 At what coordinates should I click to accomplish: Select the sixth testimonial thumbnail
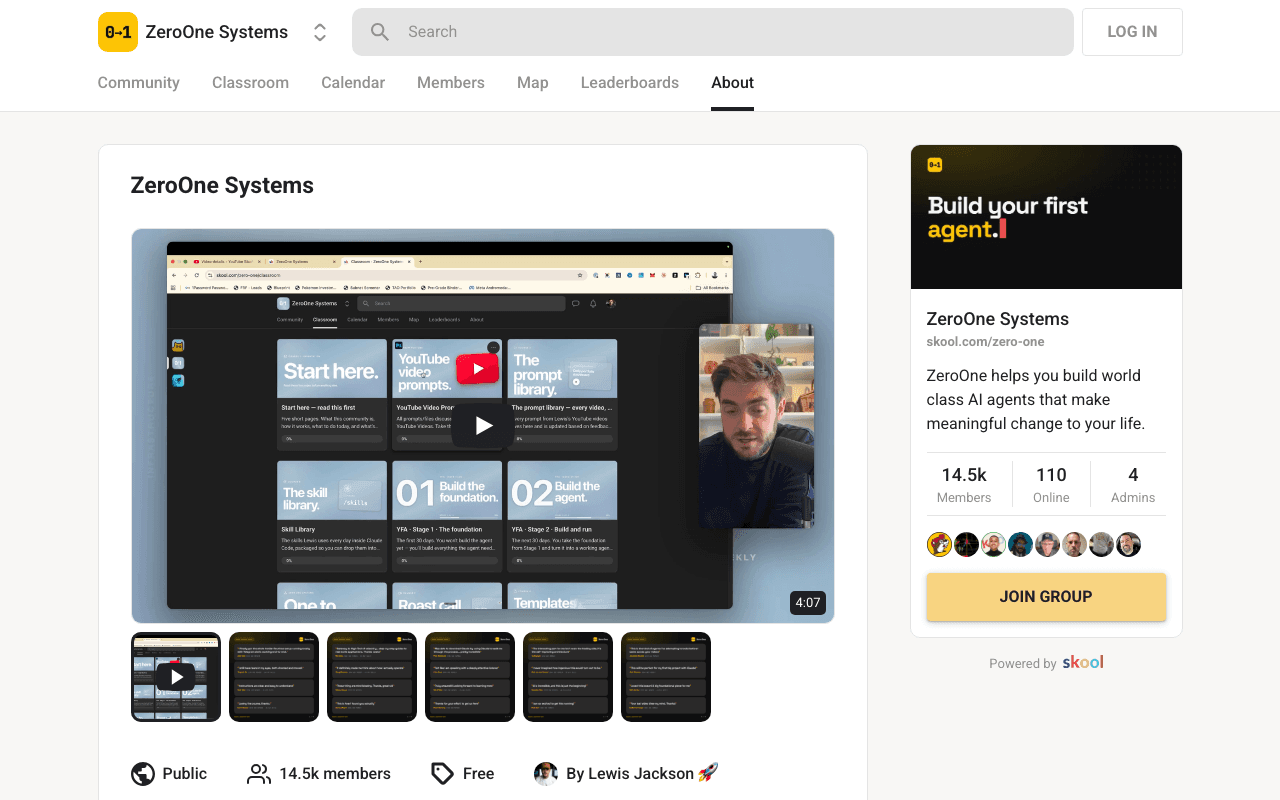tap(666, 677)
